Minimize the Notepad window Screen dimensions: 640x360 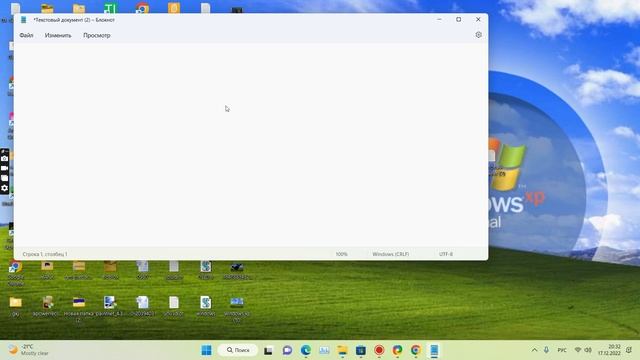(439, 19)
